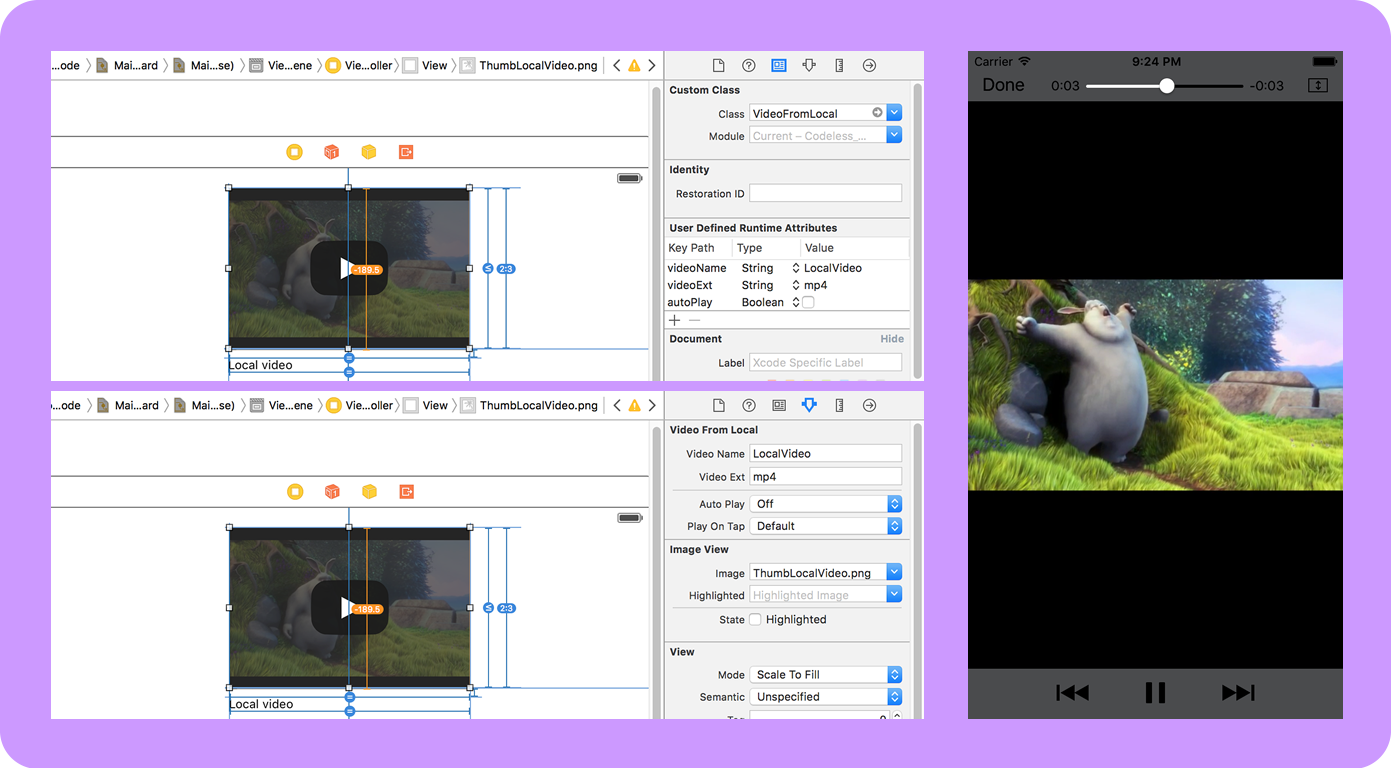The image size is (1392, 768).
Task: Switch to Identity inspector in Video From Local window
Action: click(779, 405)
